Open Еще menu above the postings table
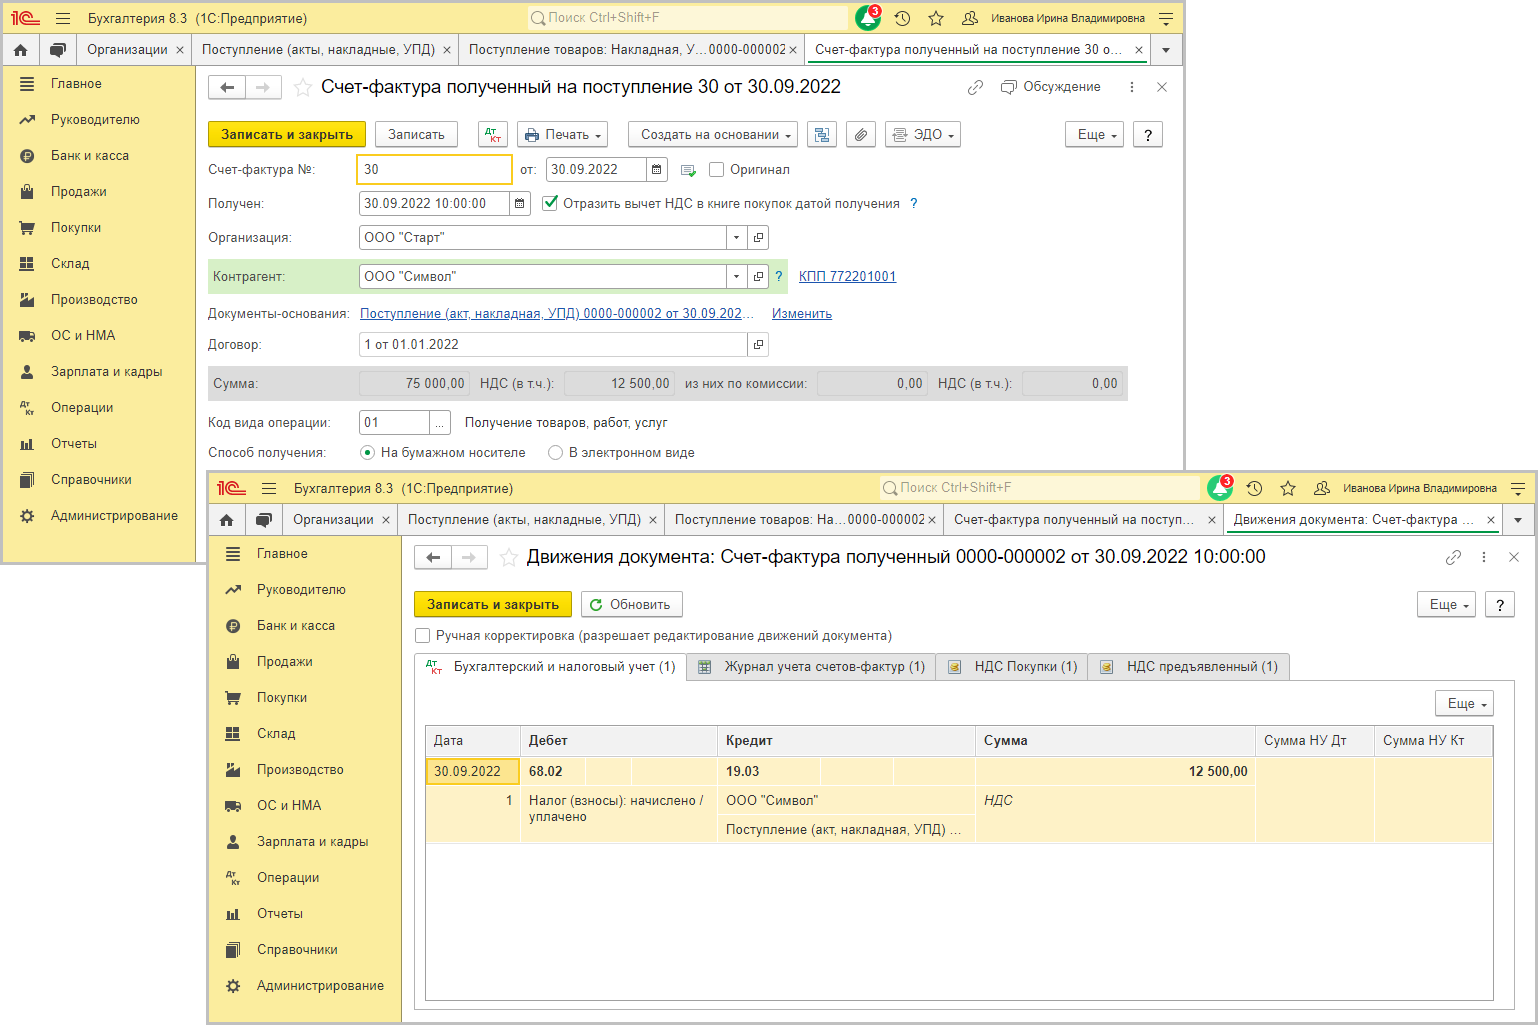Viewport: 1538px width, 1025px height. tap(1464, 704)
